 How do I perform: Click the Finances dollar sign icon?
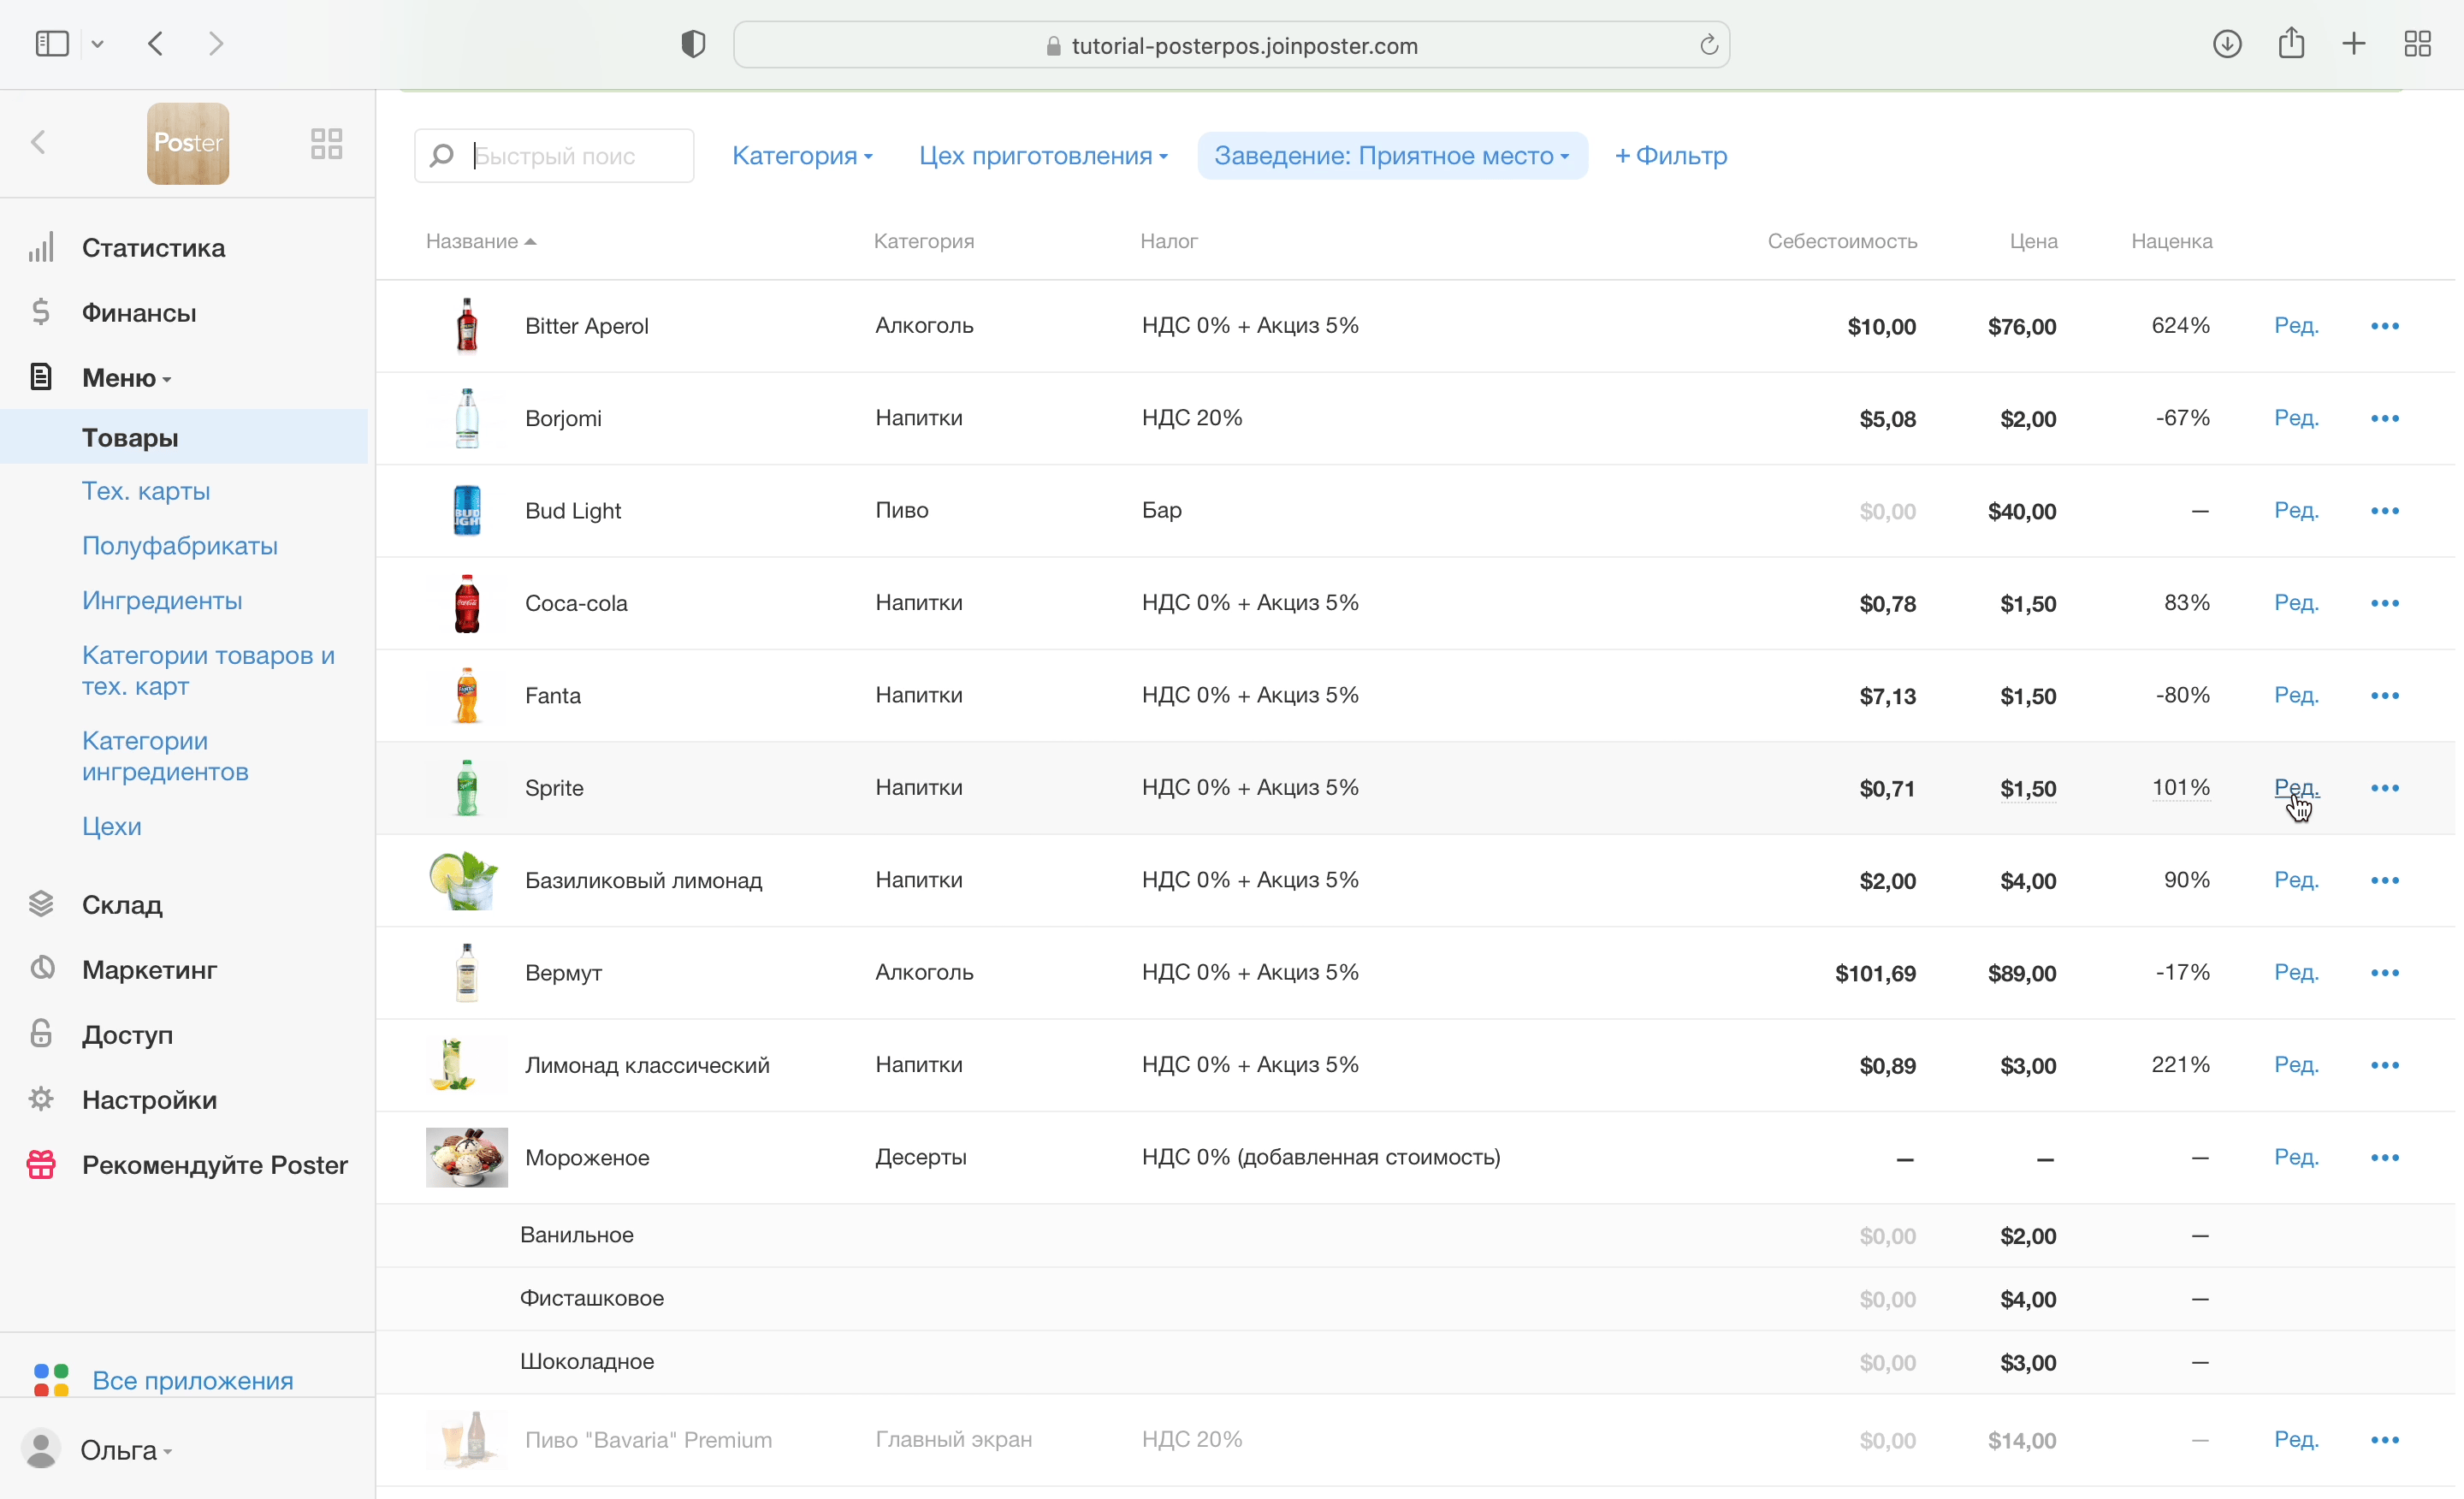[41, 313]
